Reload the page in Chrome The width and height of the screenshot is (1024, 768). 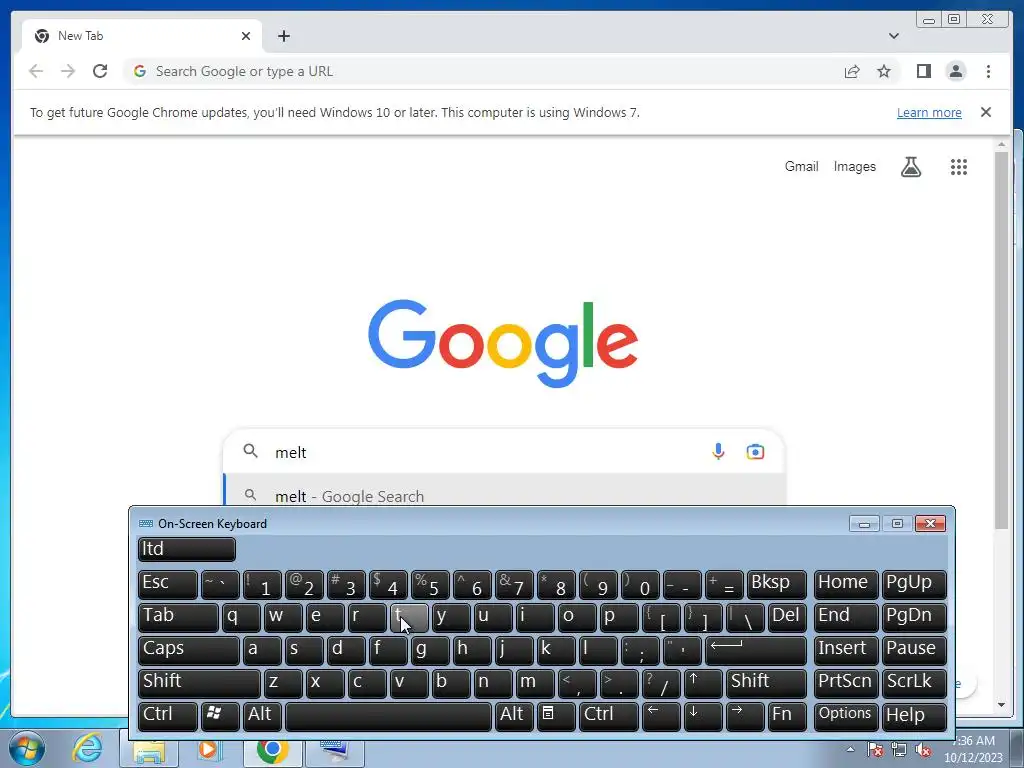(x=100, y=71)
